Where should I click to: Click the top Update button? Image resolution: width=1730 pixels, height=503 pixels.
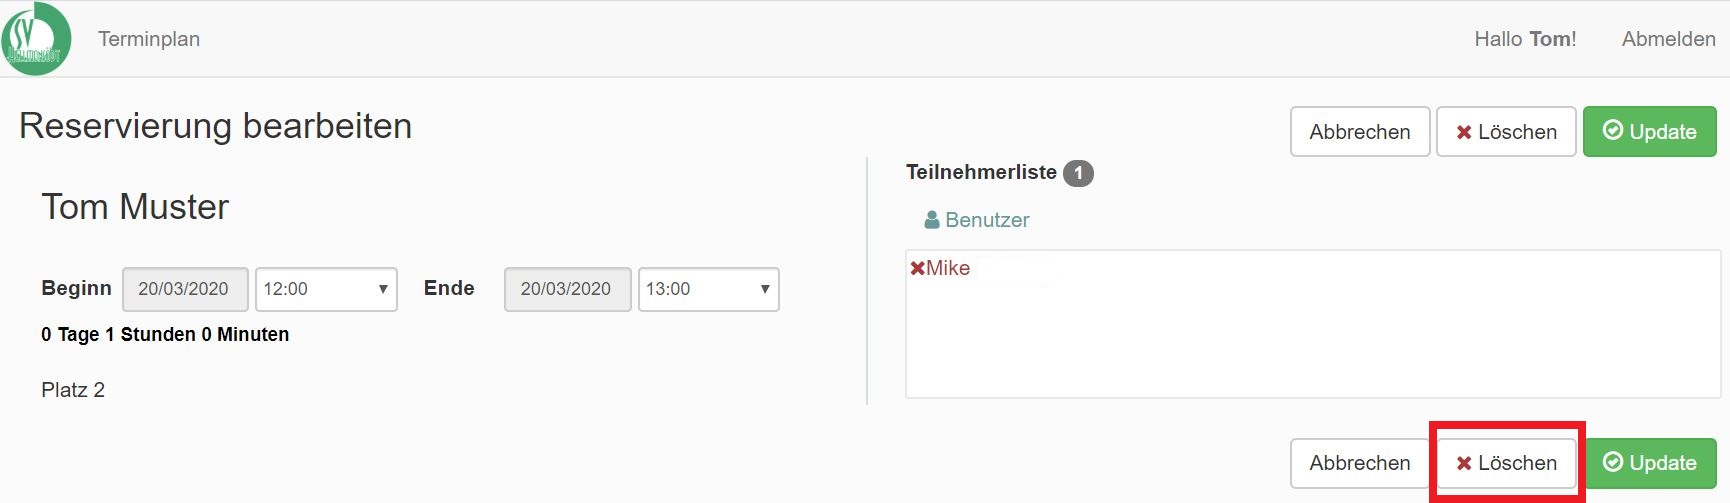pos(1650,132)
